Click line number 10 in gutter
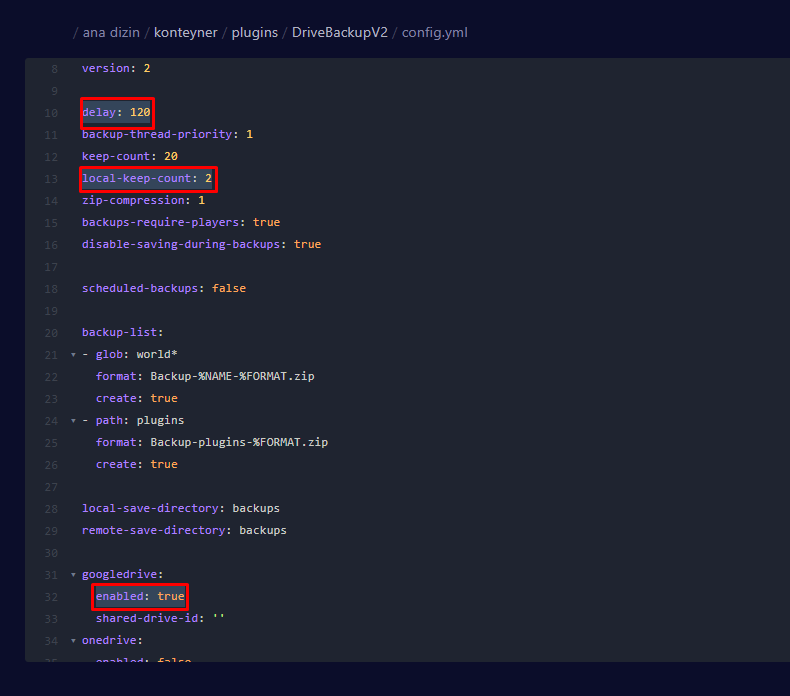Image resolution: width=790 pixels, height=696 pixels. pos(51,113)
